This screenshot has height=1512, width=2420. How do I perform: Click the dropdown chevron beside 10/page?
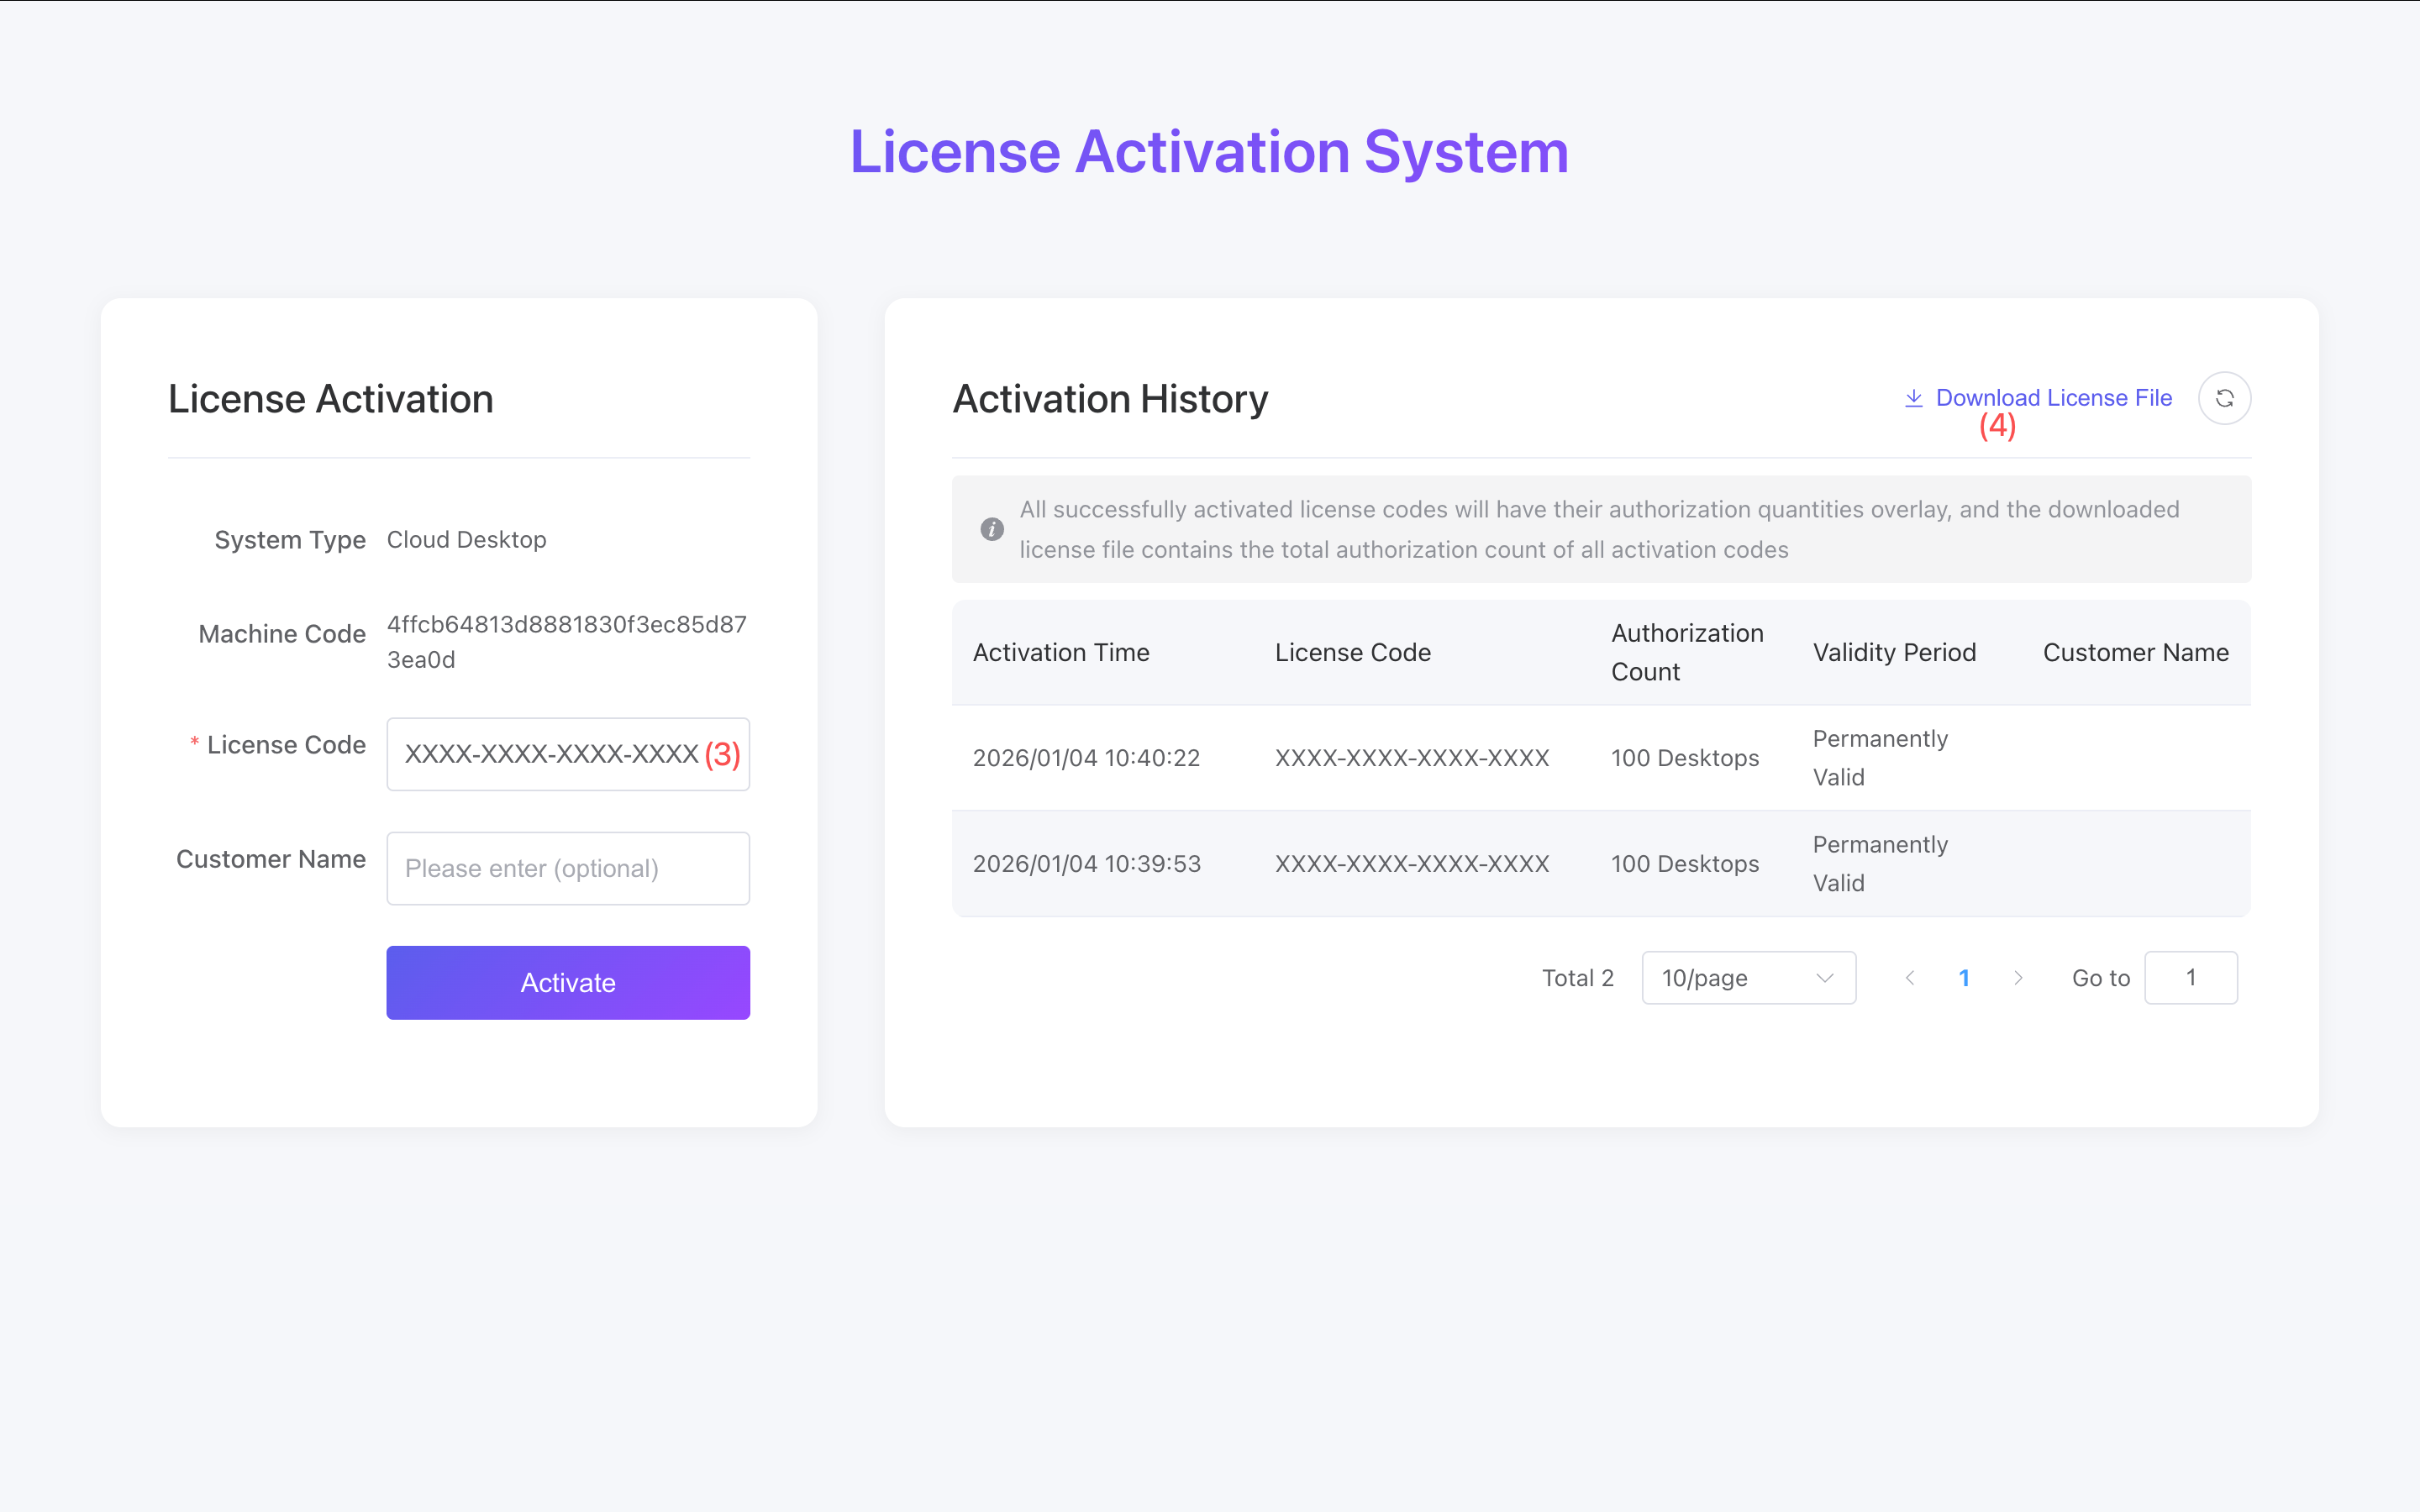click(1825, 978)
